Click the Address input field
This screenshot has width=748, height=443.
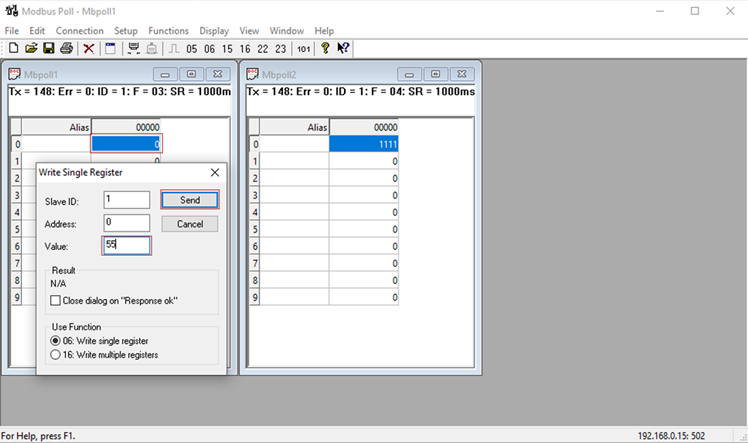(x=126, y=223)
